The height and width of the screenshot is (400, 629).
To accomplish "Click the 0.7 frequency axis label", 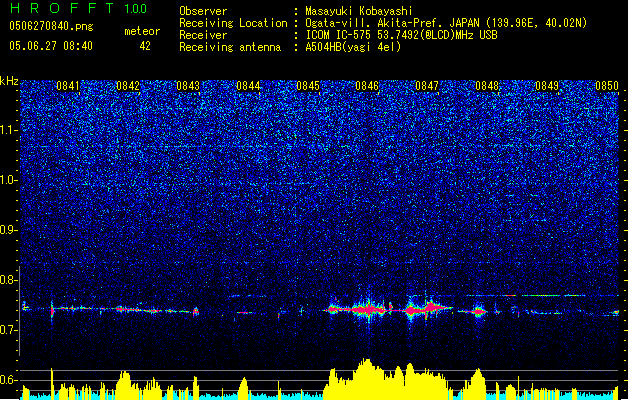I will [x=9, y=330].
